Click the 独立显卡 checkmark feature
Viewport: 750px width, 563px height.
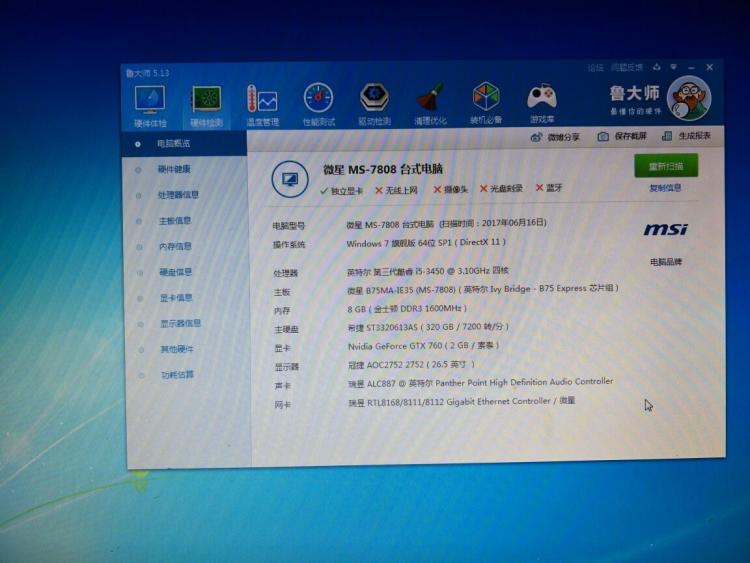click(342, 191)
